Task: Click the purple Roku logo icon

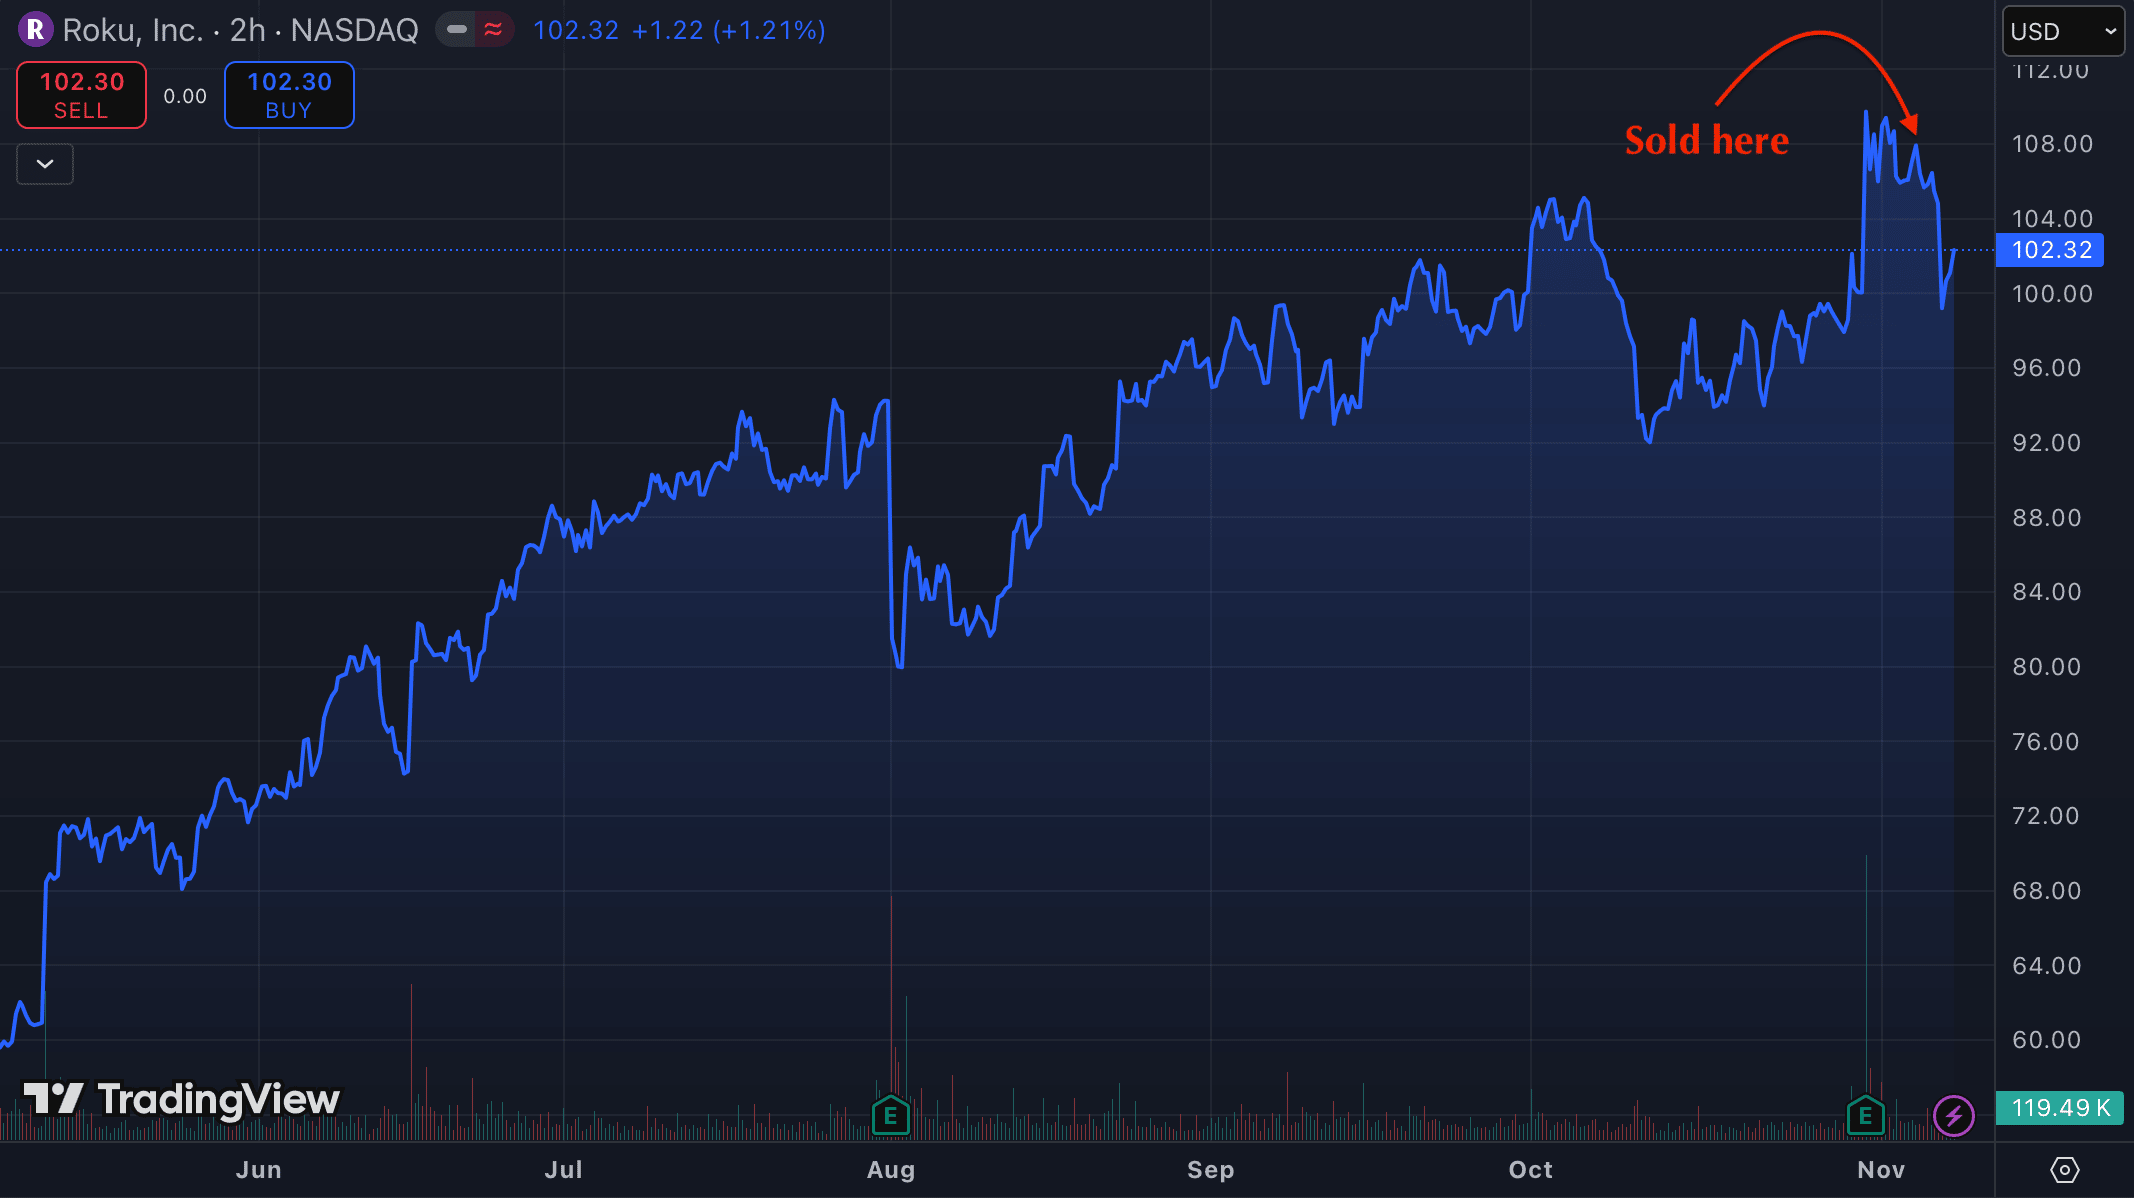Action: pos(35,30)
